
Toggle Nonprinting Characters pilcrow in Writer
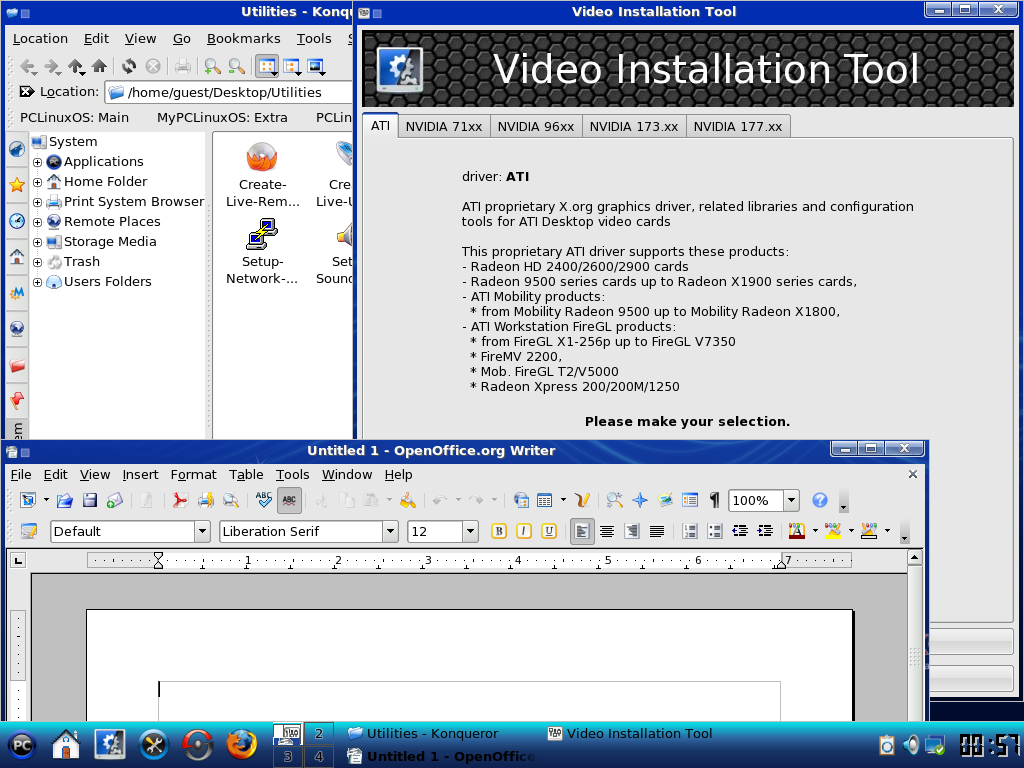[714, 500]
